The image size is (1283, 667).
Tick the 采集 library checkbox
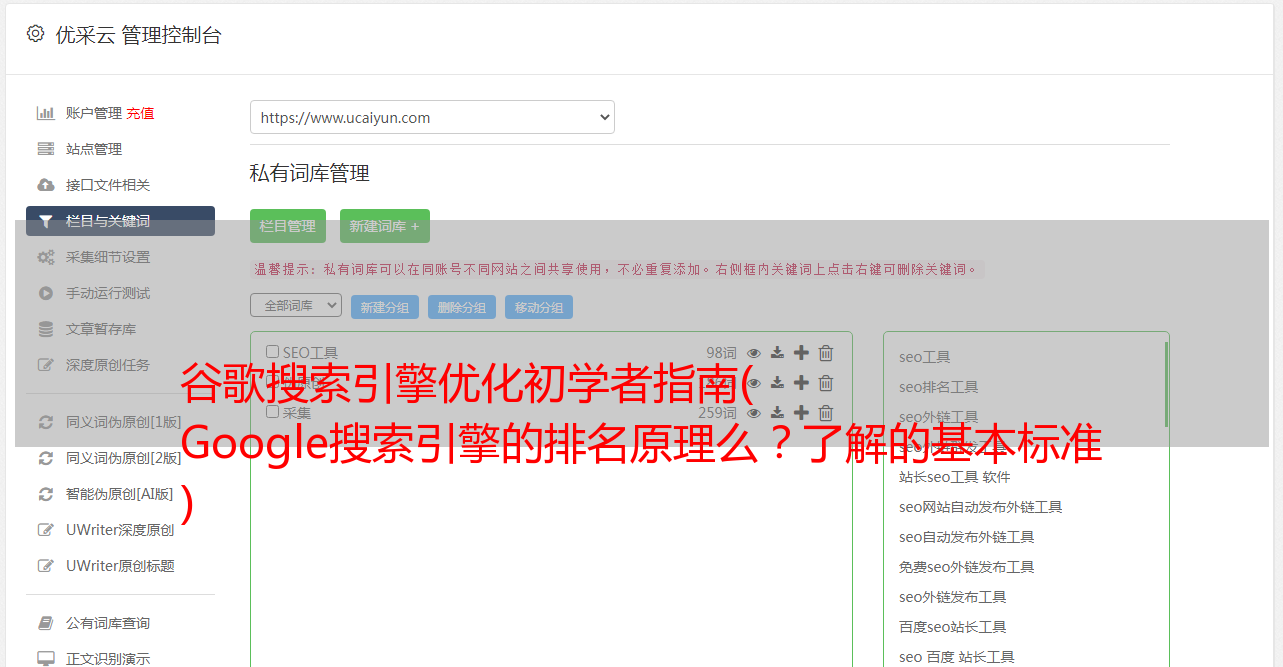click(273, 412)
